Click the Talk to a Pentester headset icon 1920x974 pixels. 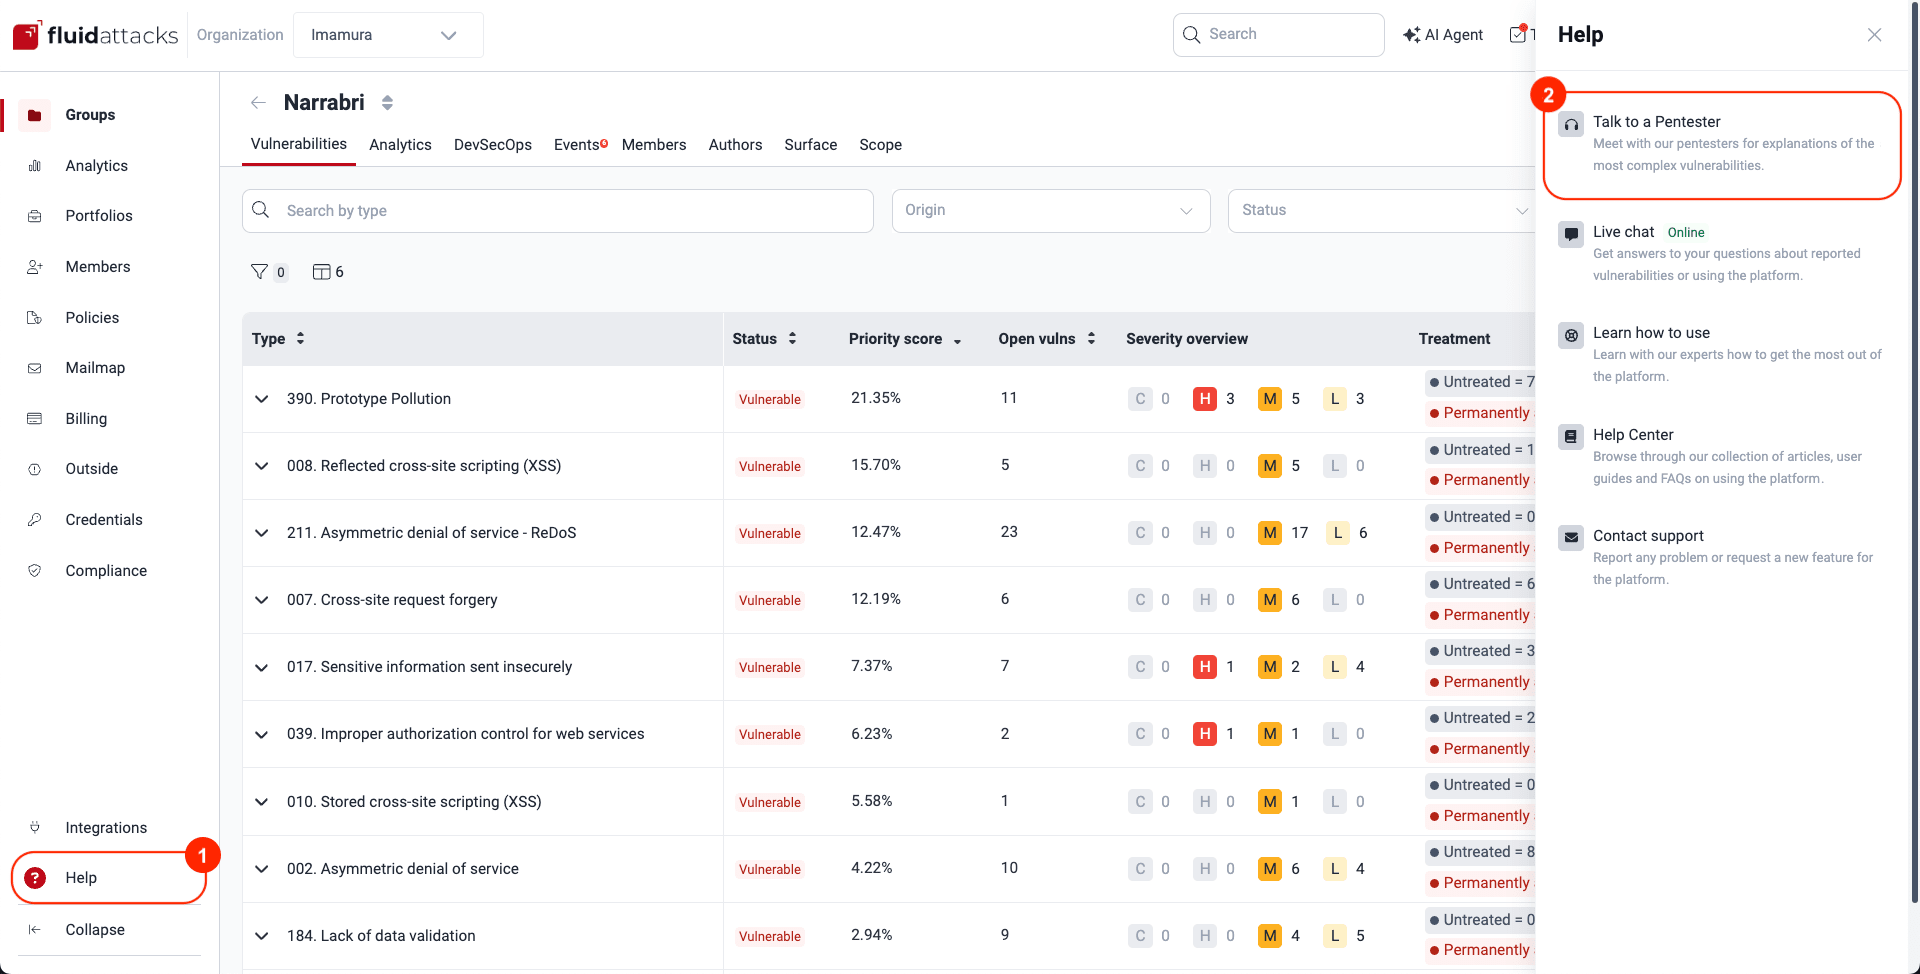(x=1572, y=125)
